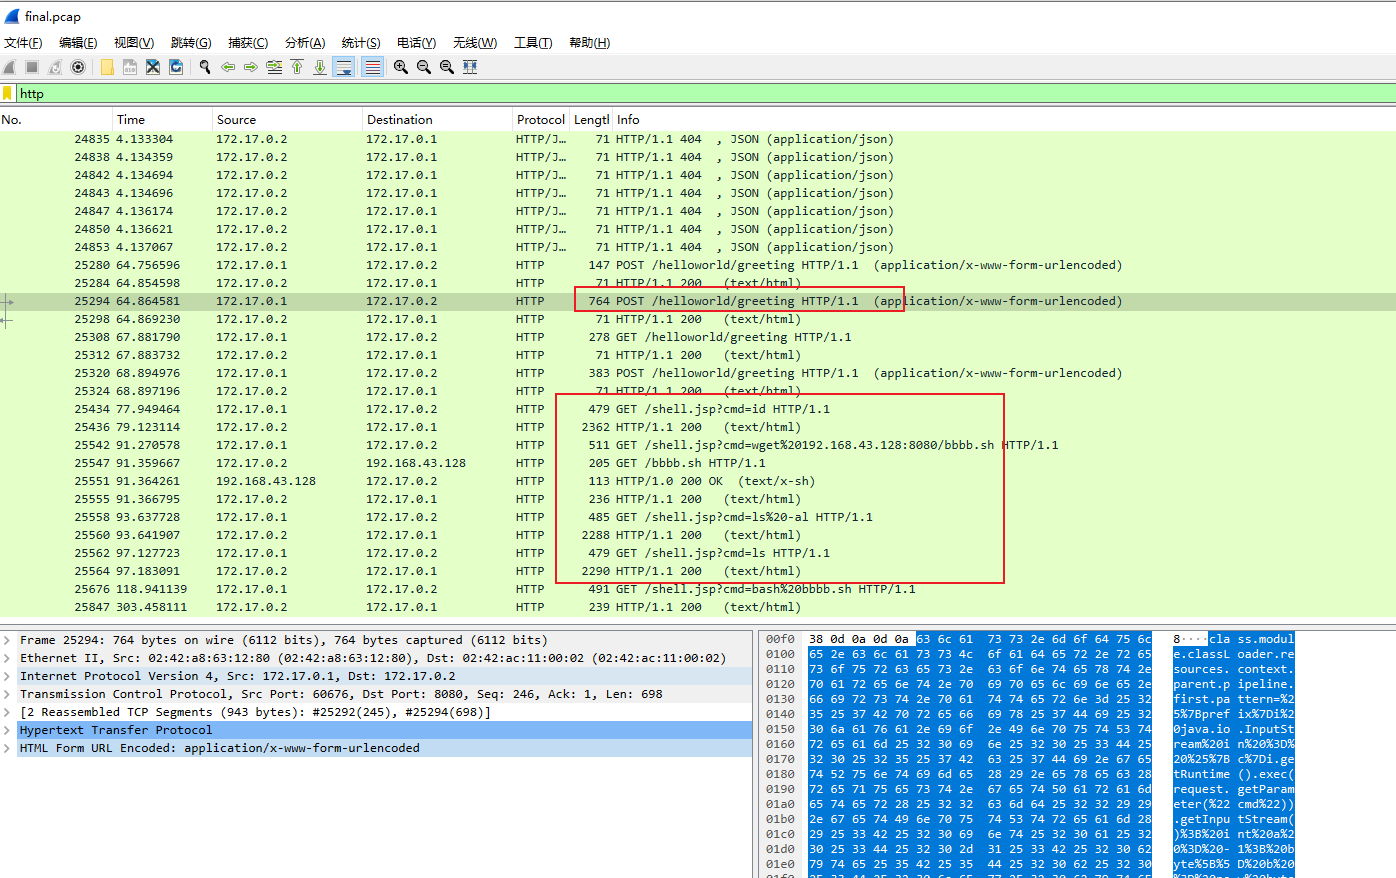Zoom out the main window text
Viewport: 1396px width, 878px height.
pos(424,67)
